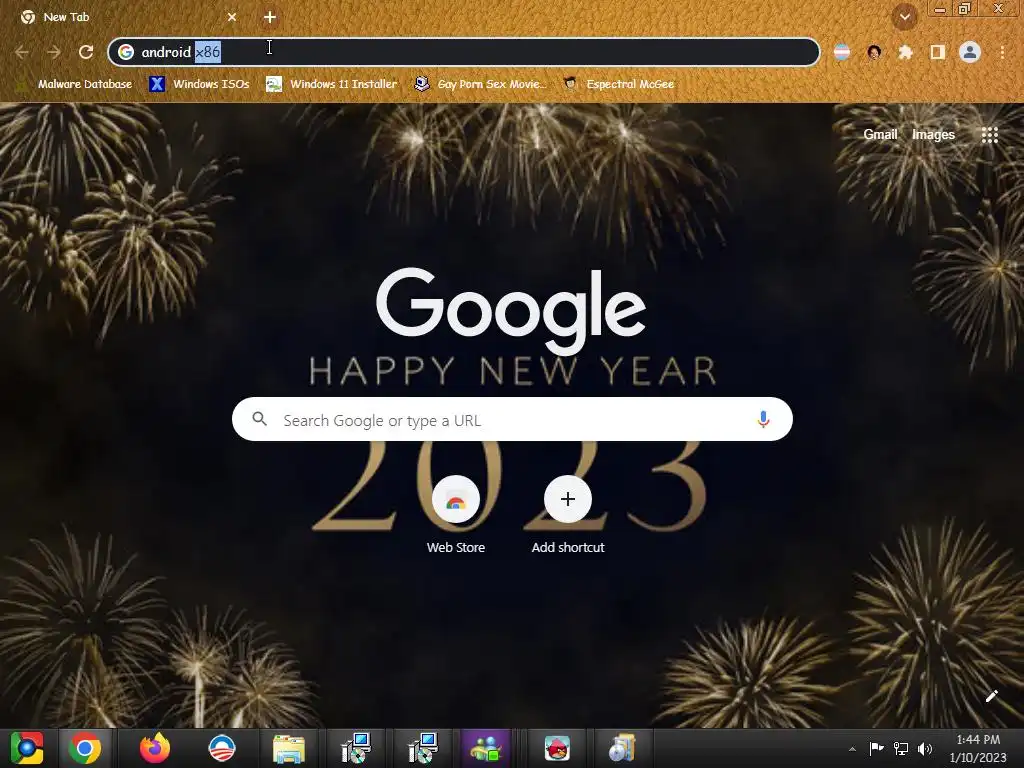Screen dimensions: 1024x768
Task: Open the Windows ISOs bookmark
Action: click(199, 84)
